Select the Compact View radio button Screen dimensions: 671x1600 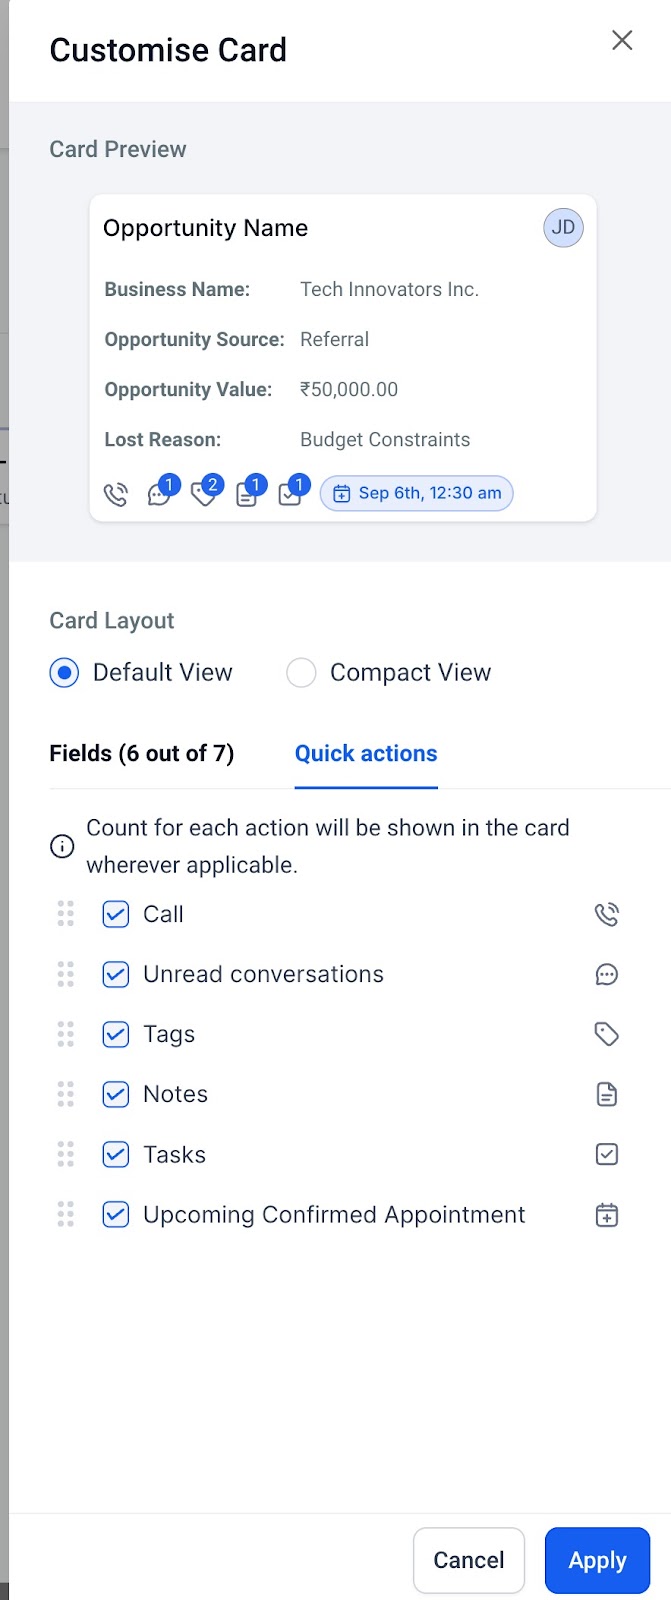point(301,673)
